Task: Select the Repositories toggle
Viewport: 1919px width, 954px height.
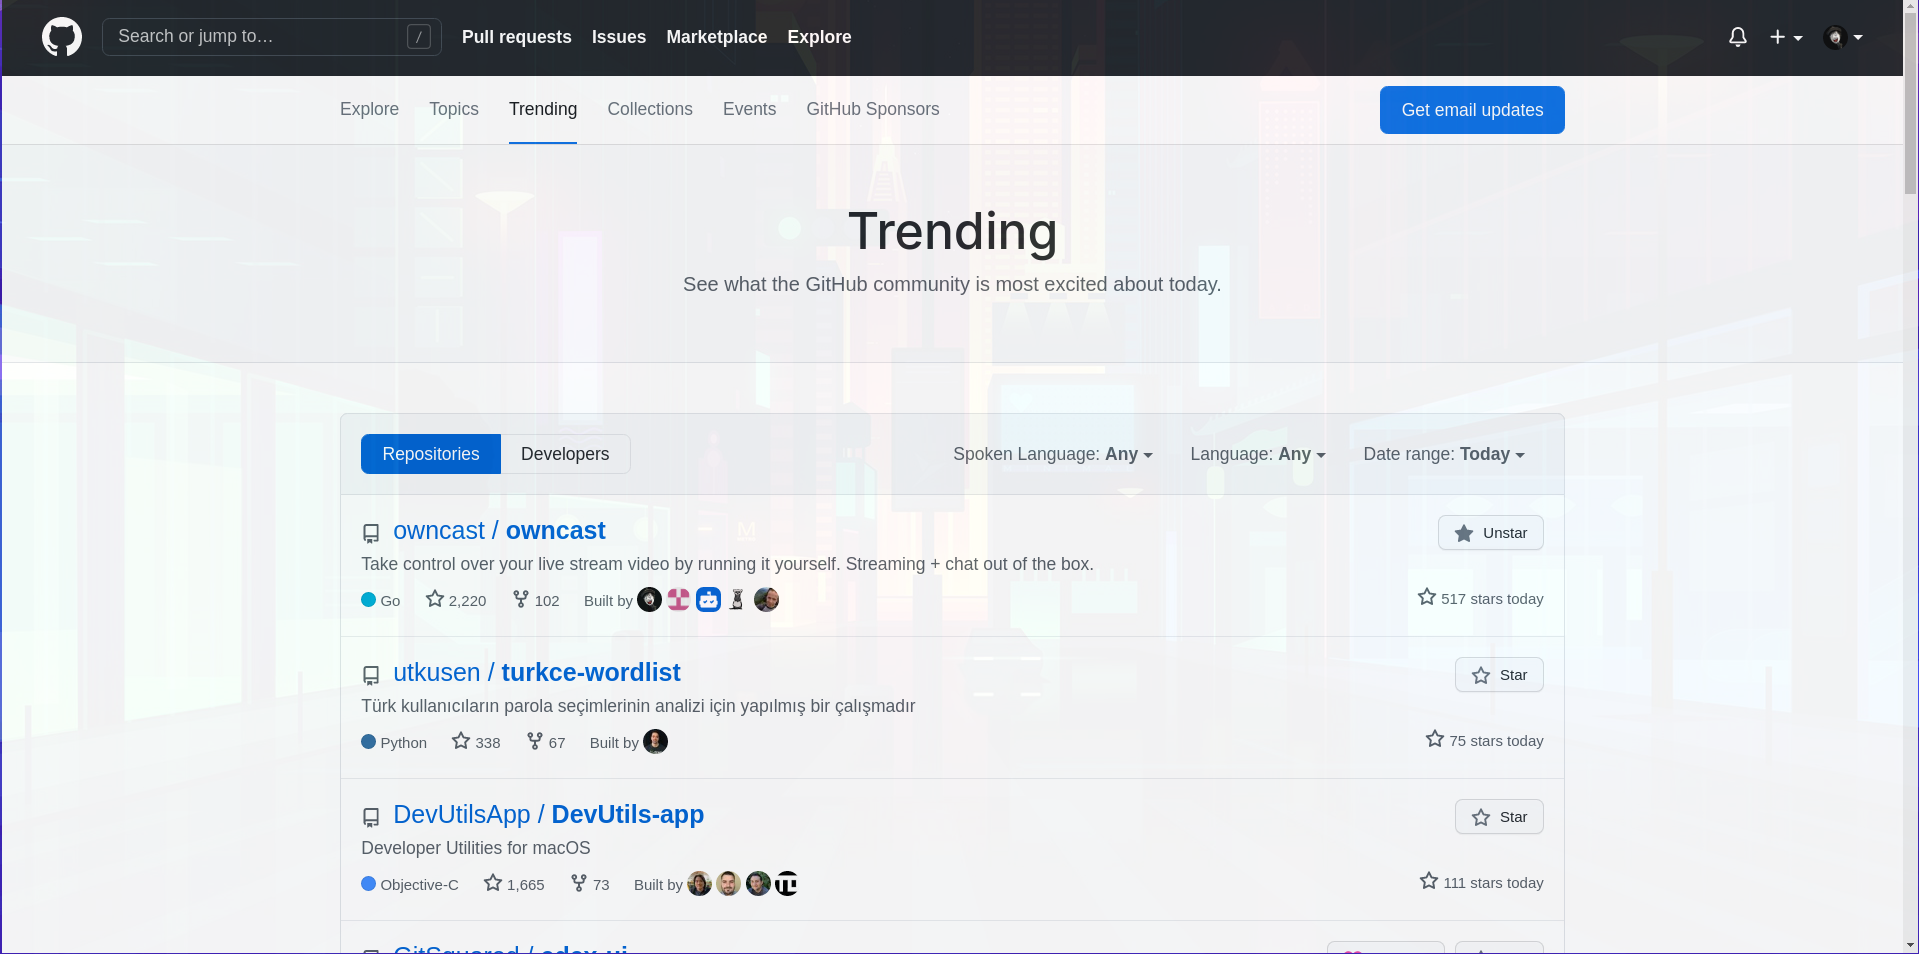Action: (431, 454)
